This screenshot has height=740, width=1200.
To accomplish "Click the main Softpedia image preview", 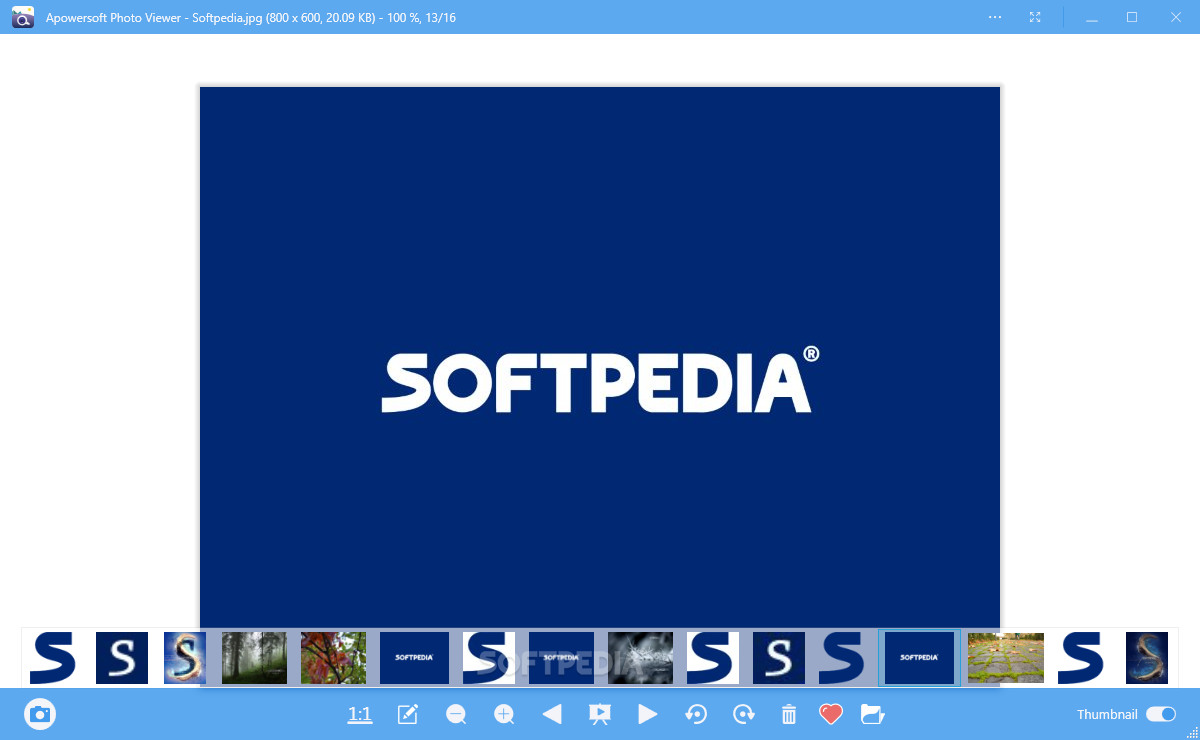I will [x=600, y=357].
